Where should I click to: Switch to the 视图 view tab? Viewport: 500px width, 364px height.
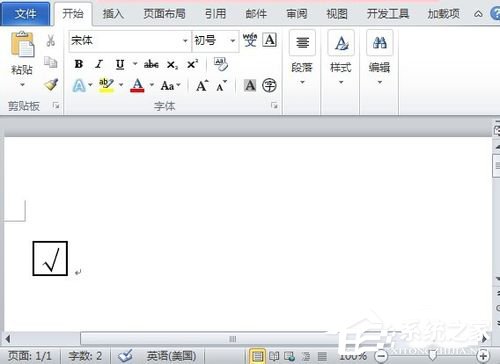tap(337, 14)
